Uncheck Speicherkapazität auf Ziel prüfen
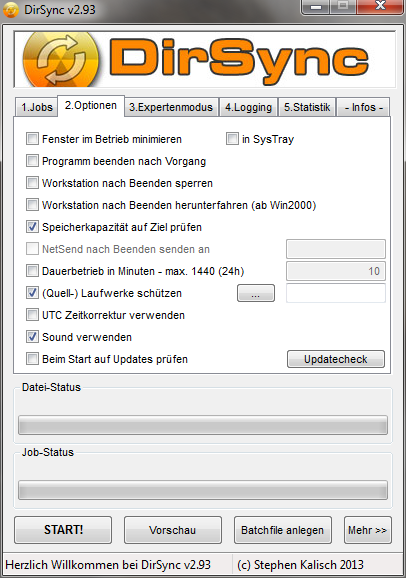This screenshot has width=406, height=578. click(32, 227)
